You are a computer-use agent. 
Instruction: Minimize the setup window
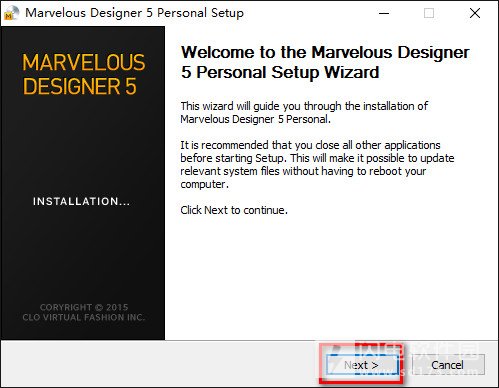[x=384, y=13]
